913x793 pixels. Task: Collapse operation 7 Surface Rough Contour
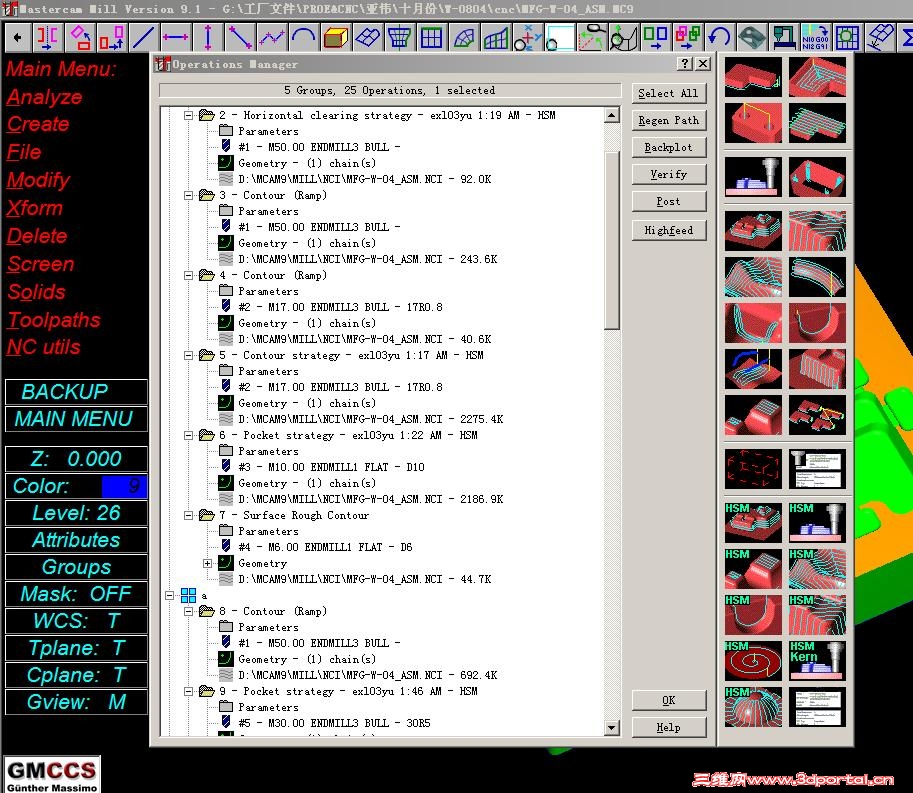coord(189,515)
